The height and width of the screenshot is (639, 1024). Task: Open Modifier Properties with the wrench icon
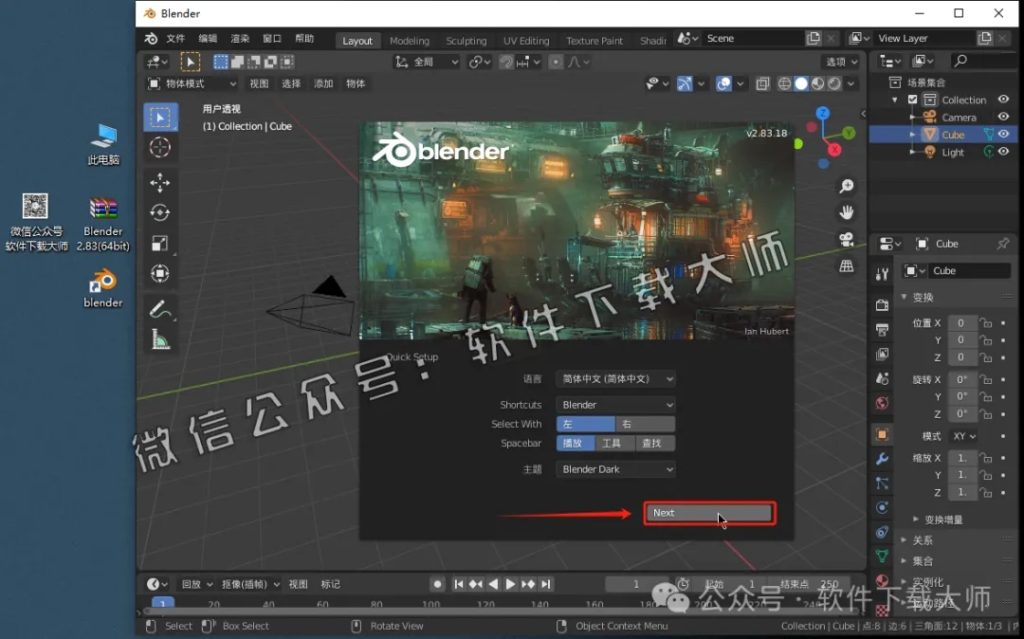click(883, 458)
